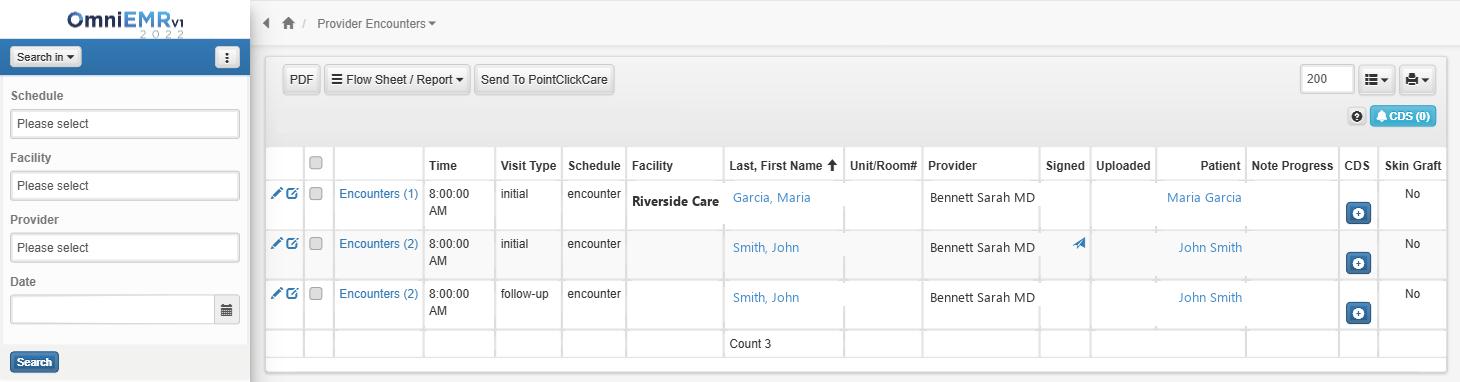Go to home via house icon

tap(288, 23)
